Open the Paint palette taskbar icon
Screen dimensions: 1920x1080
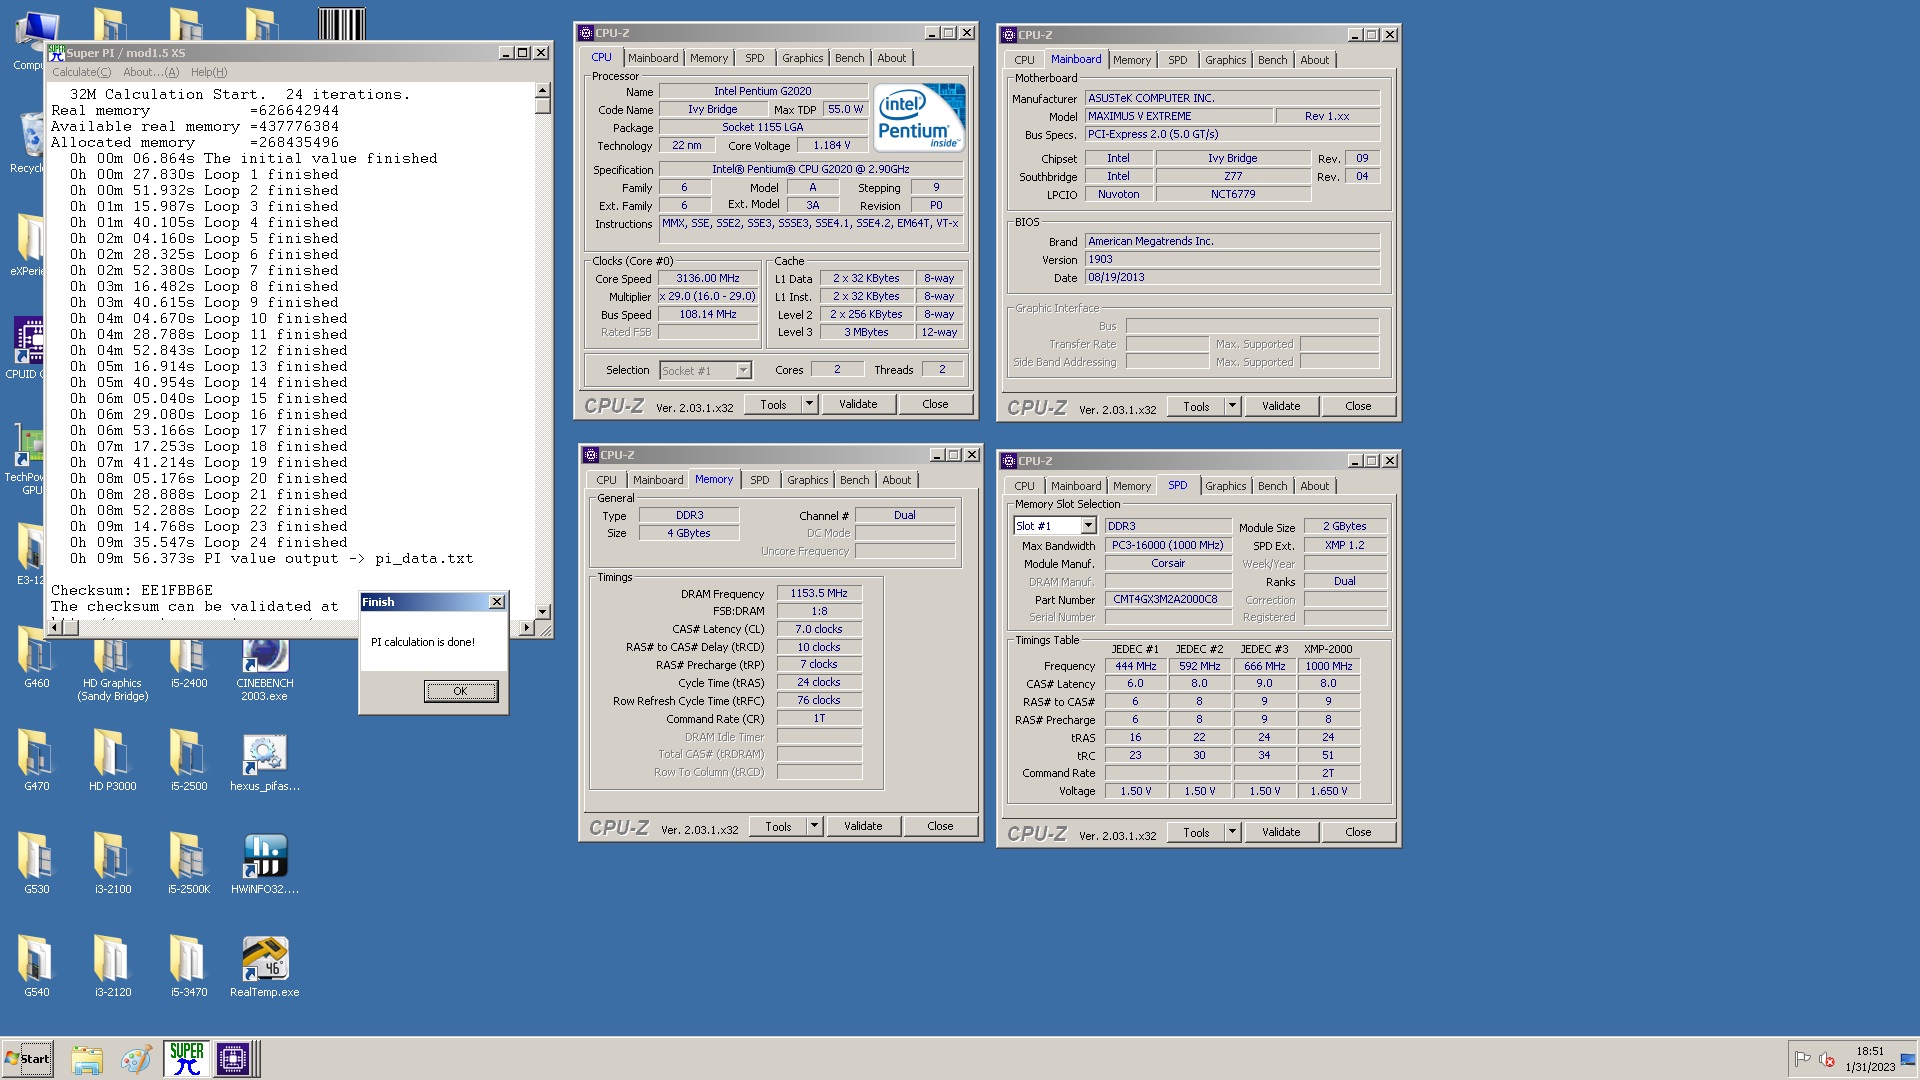tap(136, 1059)
